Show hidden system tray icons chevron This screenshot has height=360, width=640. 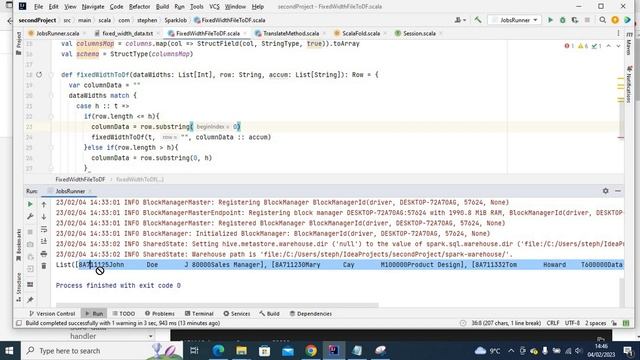tap(511, 351)
